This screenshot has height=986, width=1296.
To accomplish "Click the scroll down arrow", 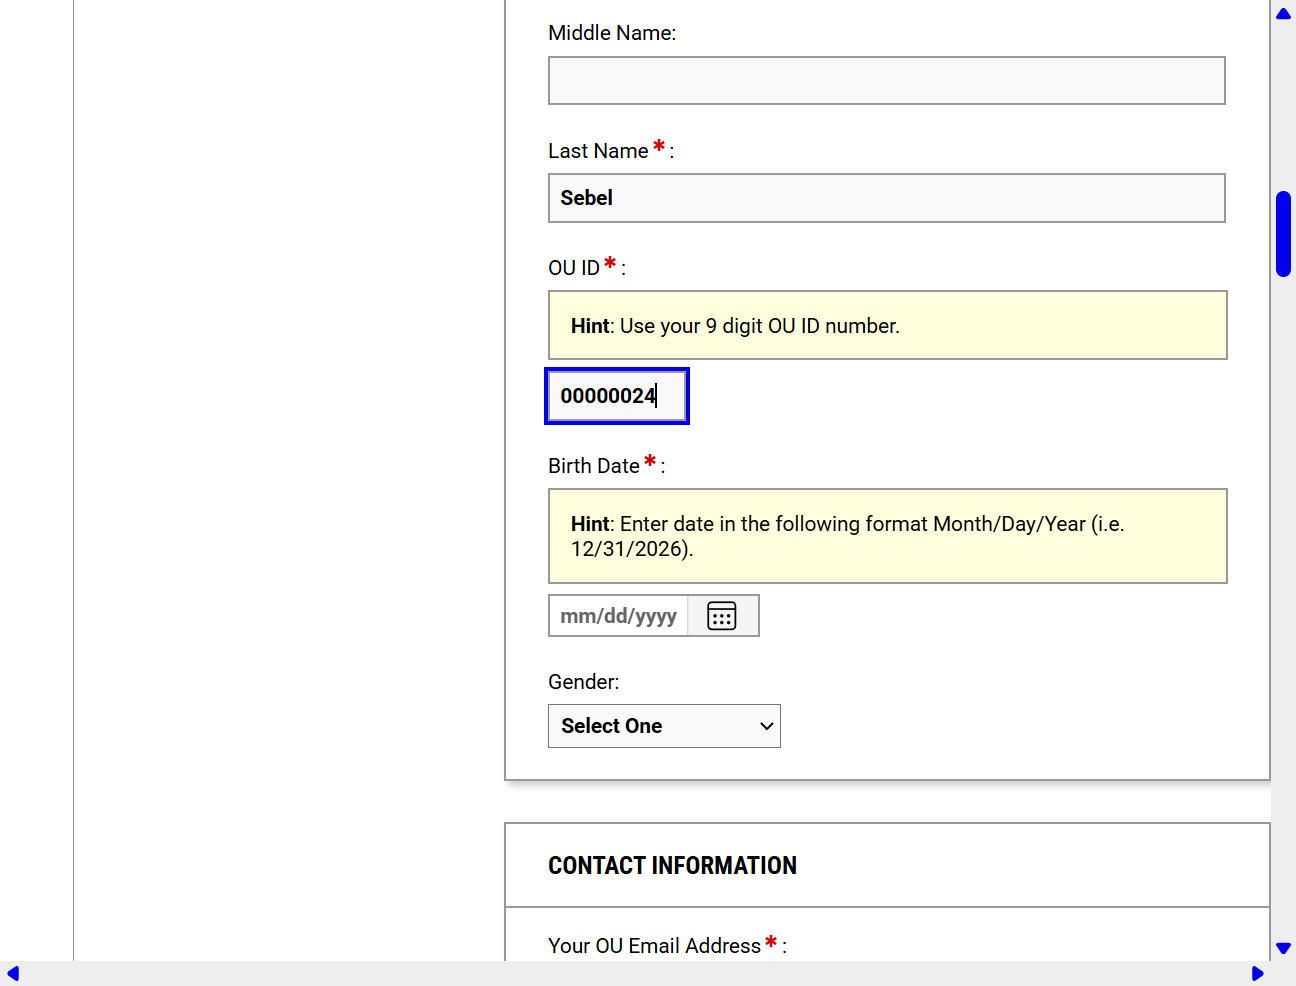I will click(1284, 948).
